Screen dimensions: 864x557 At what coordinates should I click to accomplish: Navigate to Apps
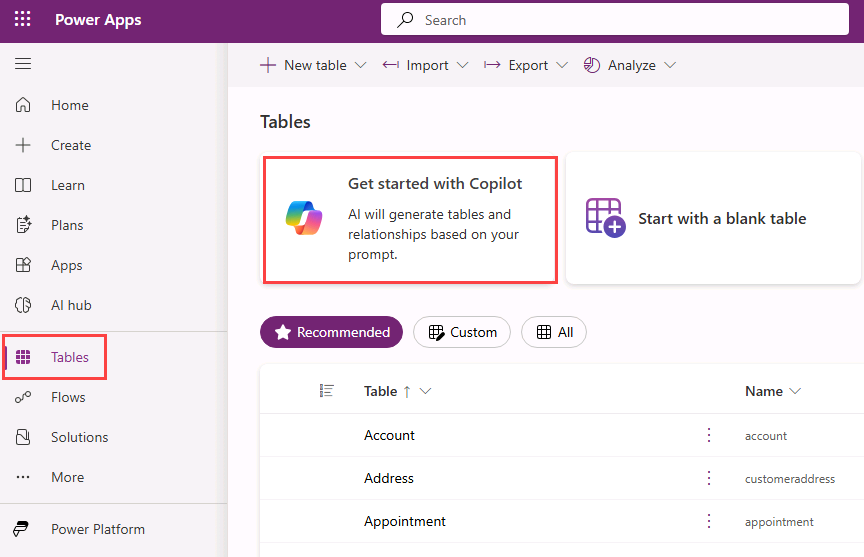pos(67,266)
